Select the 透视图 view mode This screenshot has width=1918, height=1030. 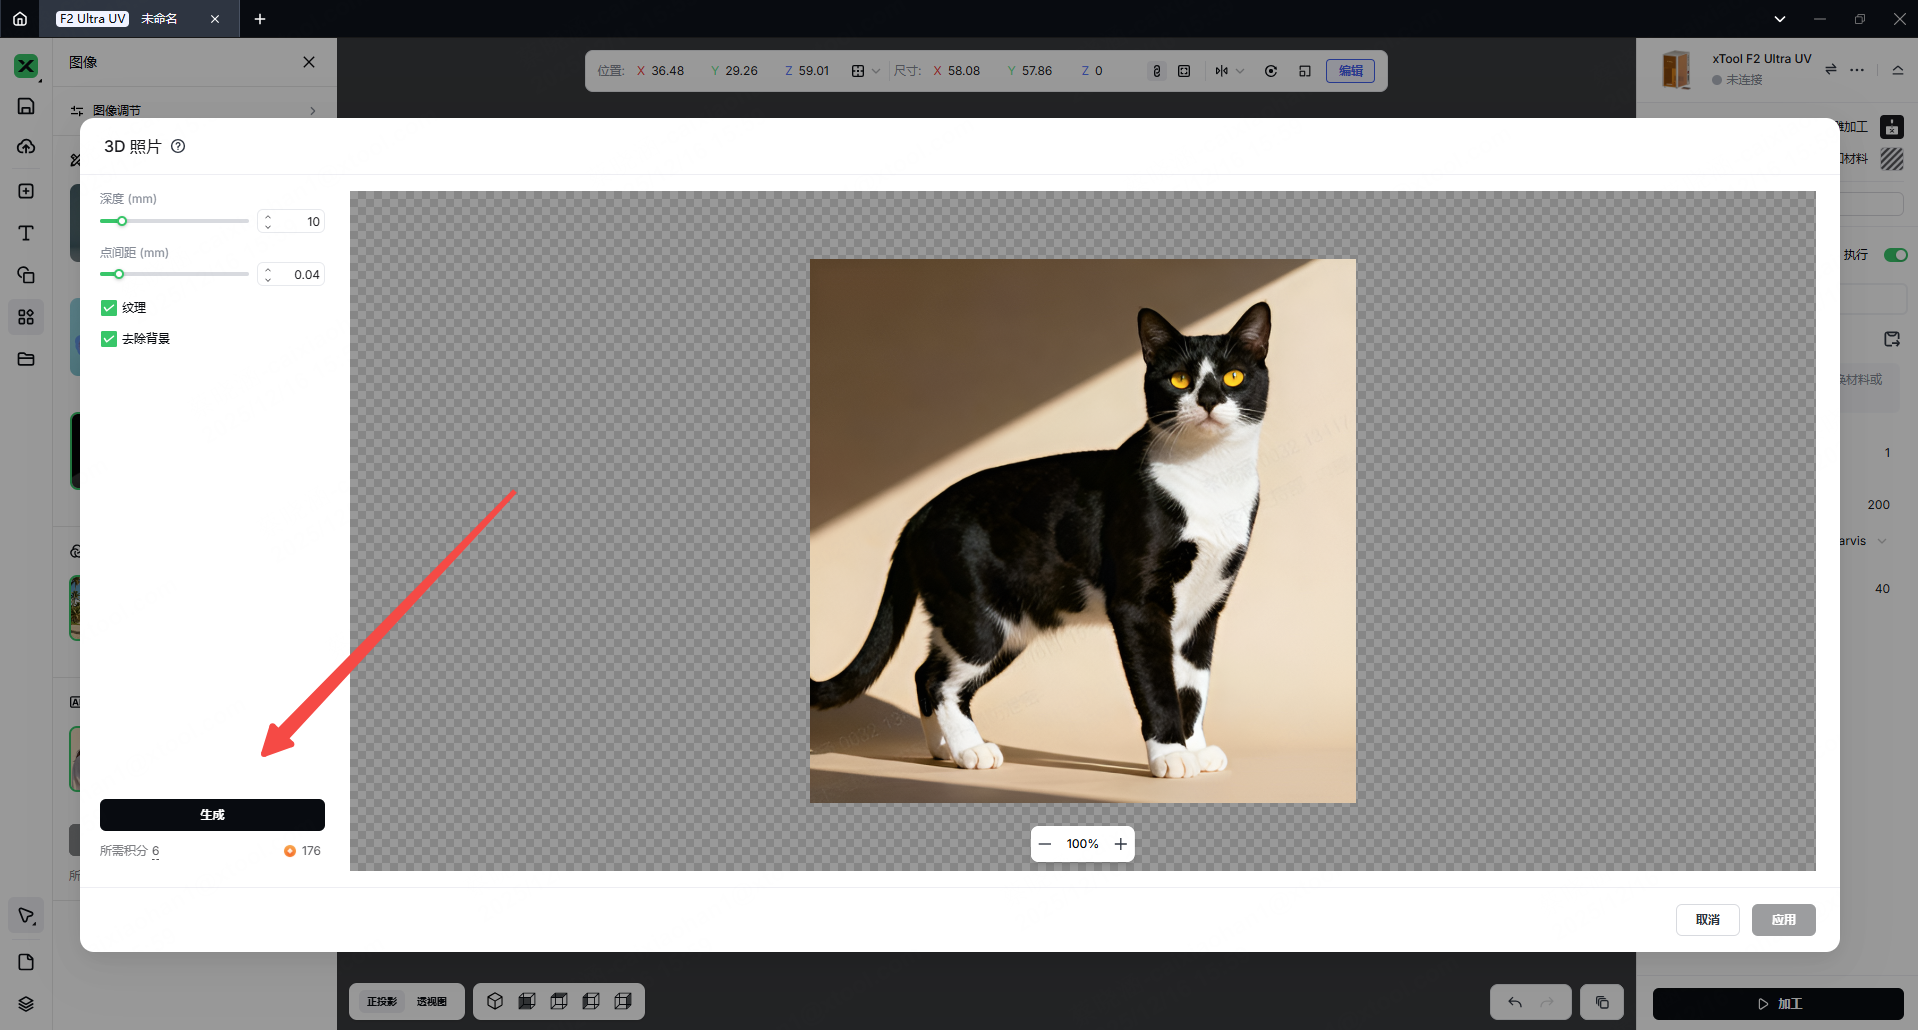pos(432,1001)
